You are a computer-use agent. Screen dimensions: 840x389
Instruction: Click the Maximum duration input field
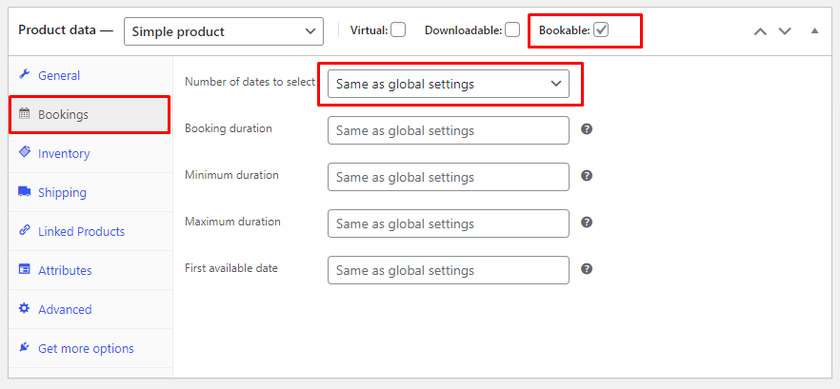pos(448,223)
